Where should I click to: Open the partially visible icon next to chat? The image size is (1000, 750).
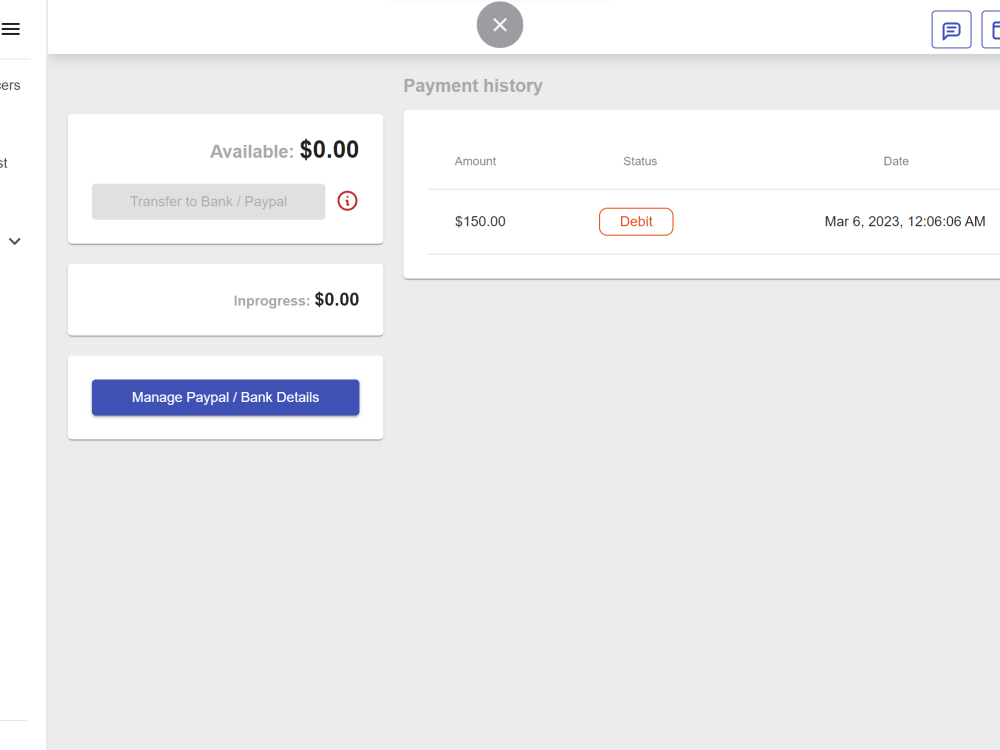pos(990,29)
